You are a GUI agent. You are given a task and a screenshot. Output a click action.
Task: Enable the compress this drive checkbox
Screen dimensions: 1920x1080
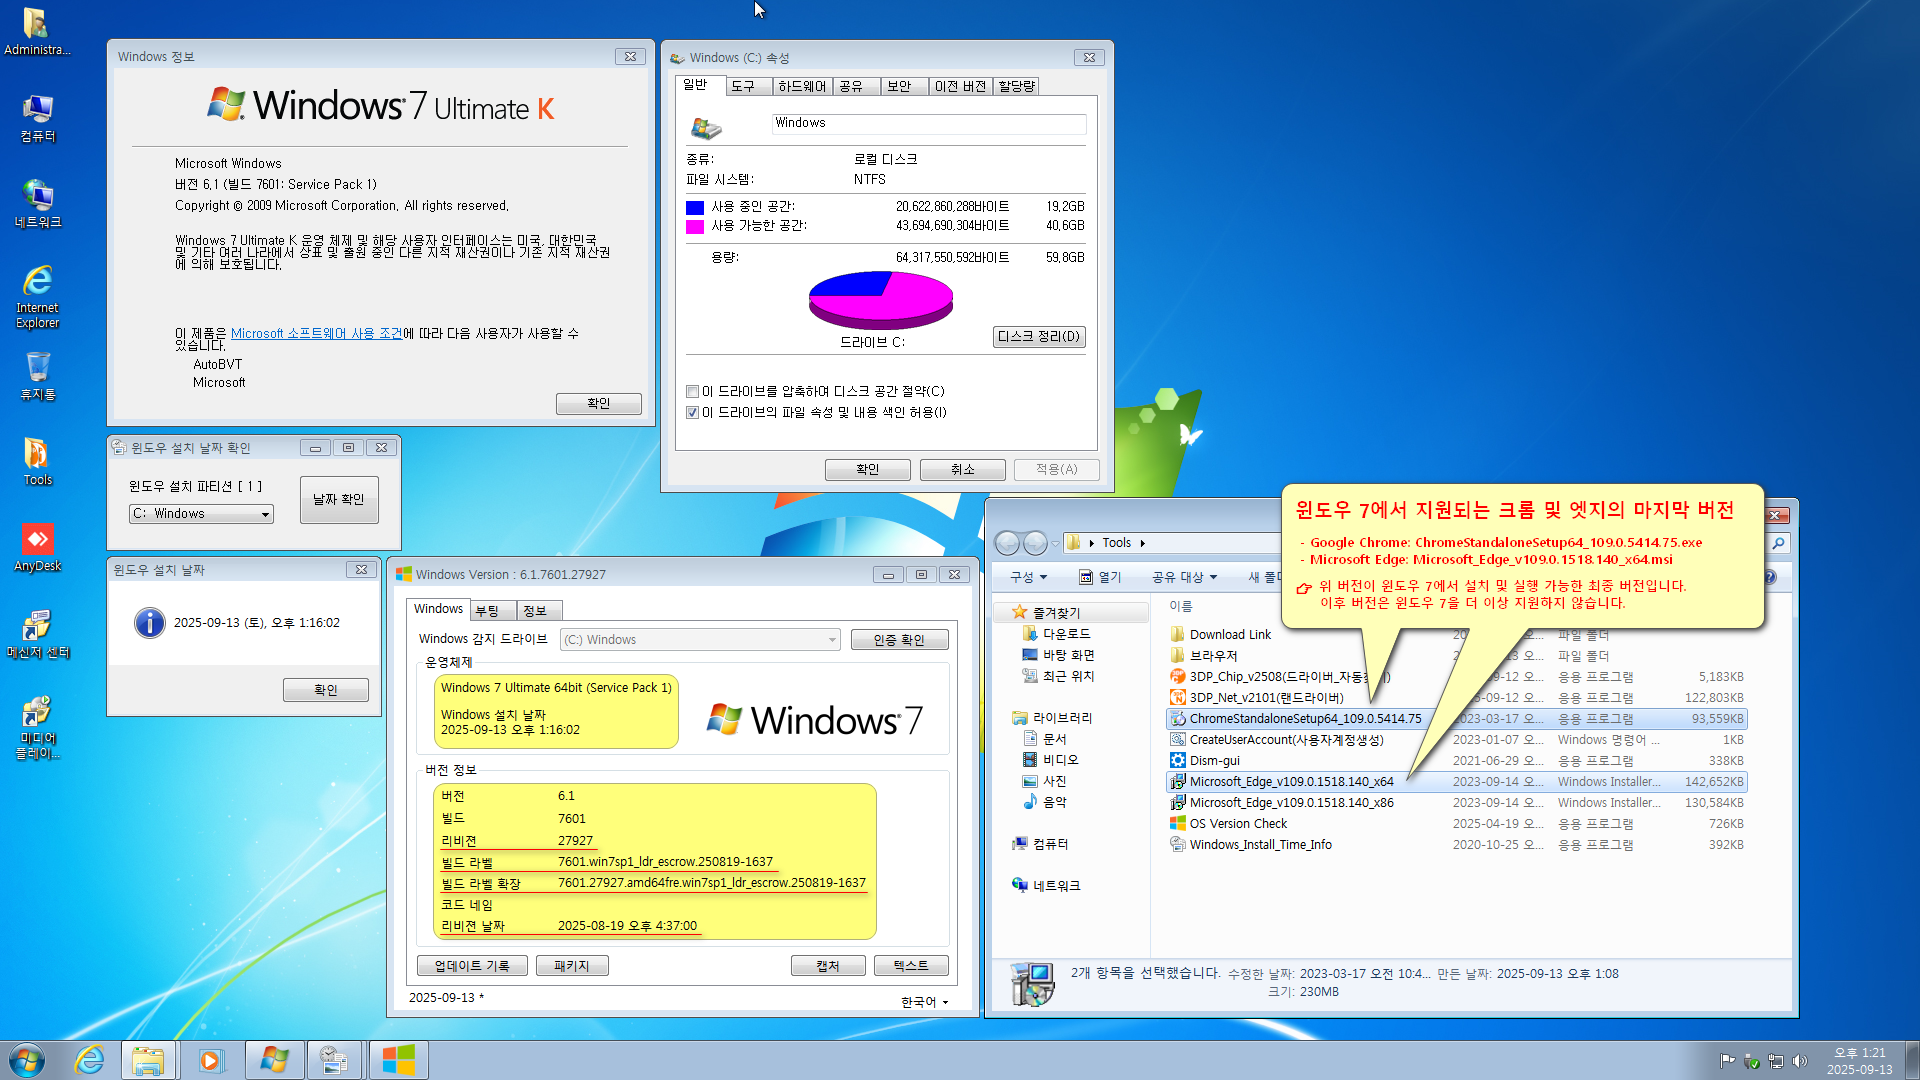click(x=692, y=392)
